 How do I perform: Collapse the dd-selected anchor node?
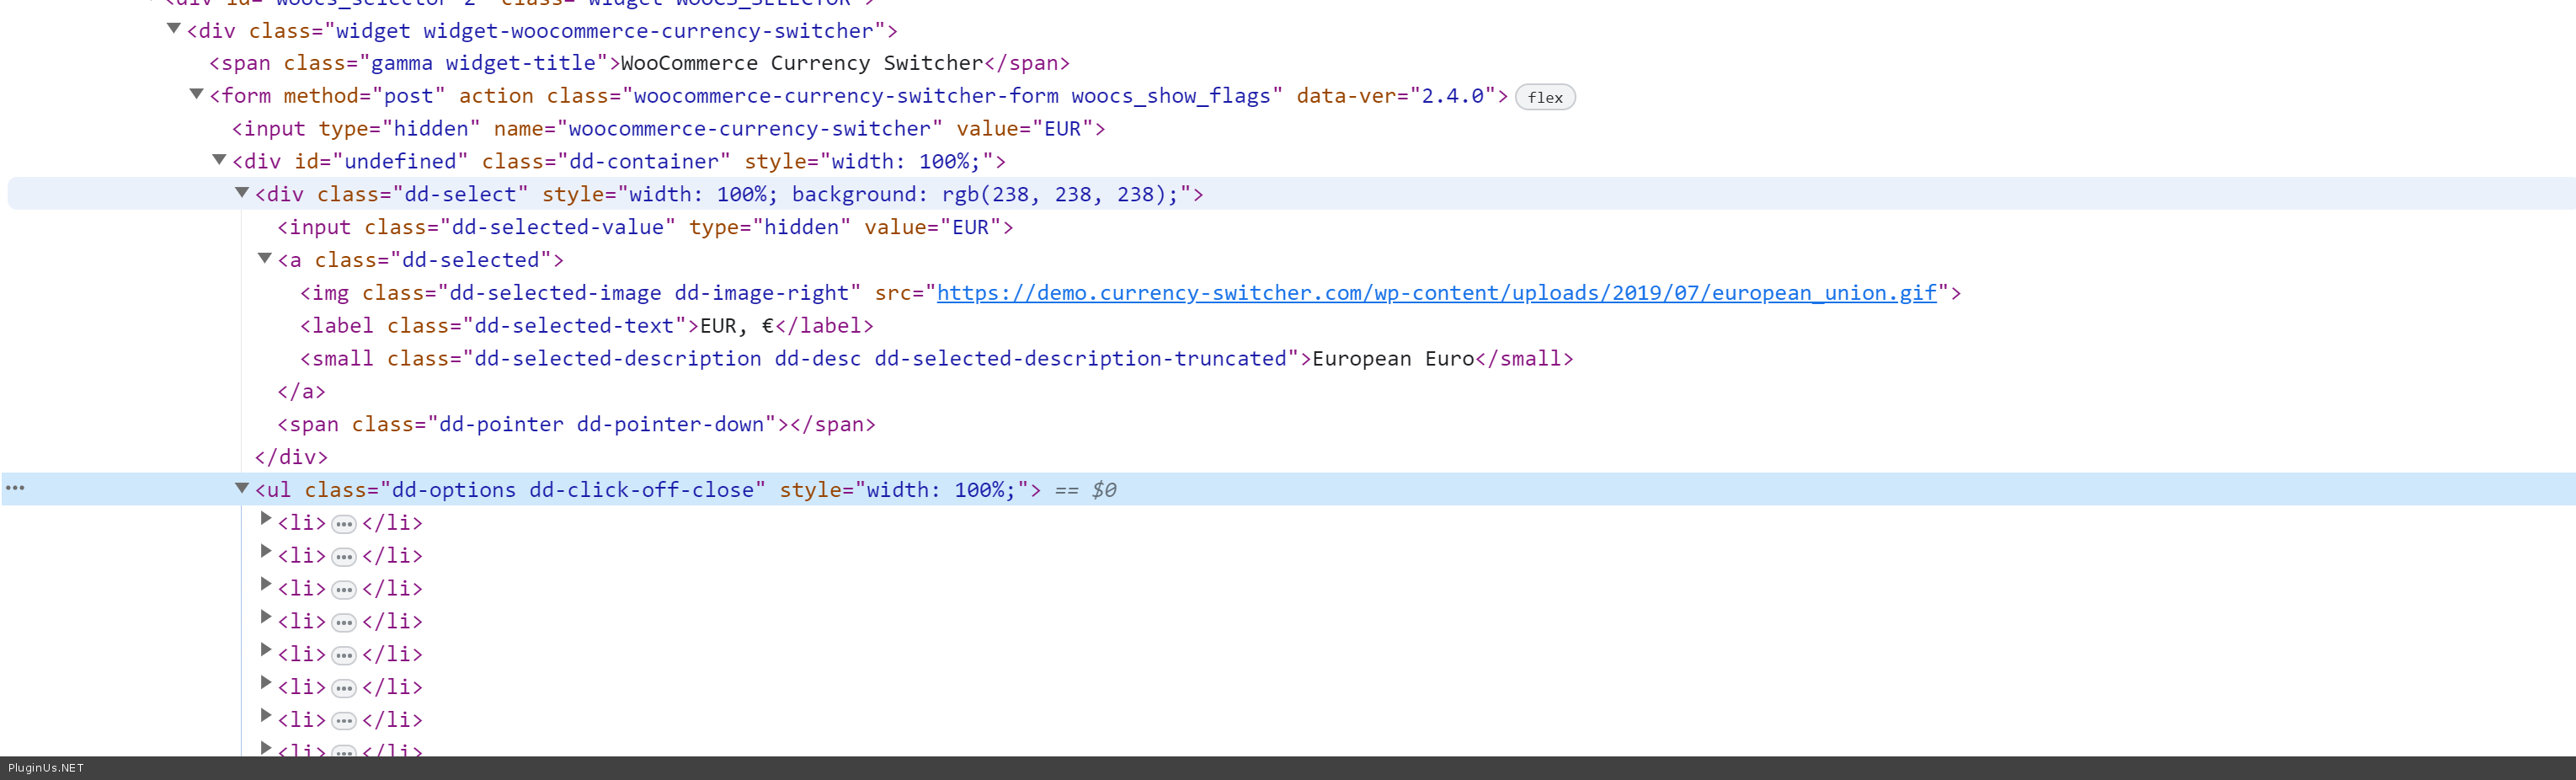tap(265, 258)
